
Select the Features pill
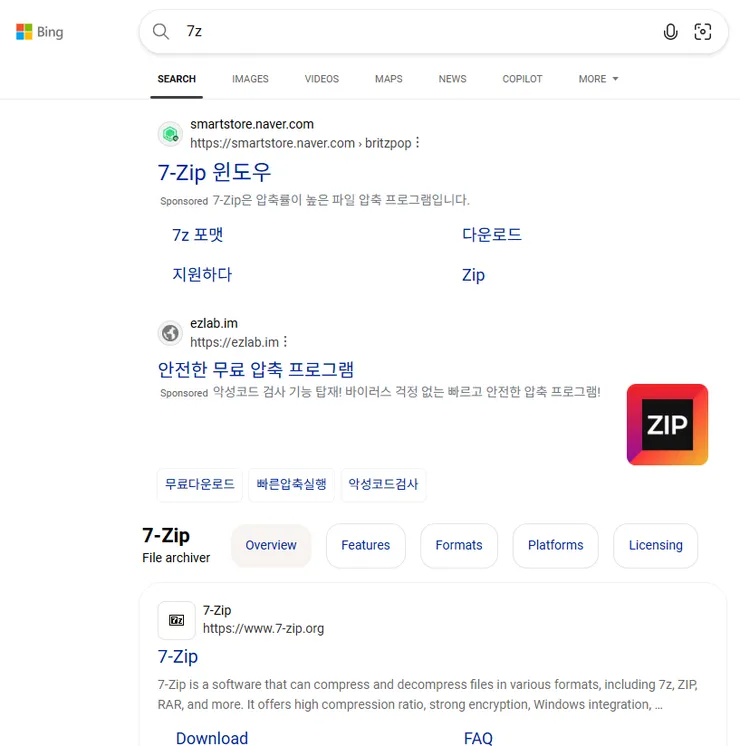(365, 545)
